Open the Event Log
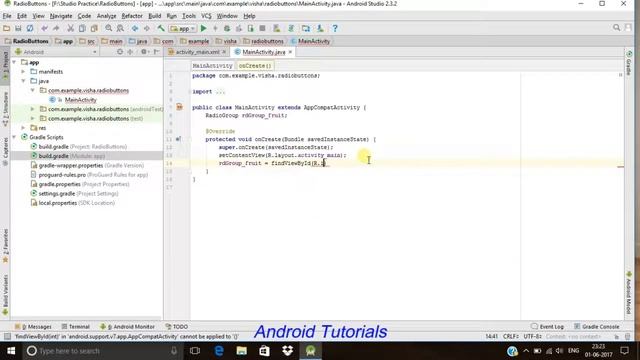Image resolution: width=640 pixels, height=360 pixels. tap(547, 327)
